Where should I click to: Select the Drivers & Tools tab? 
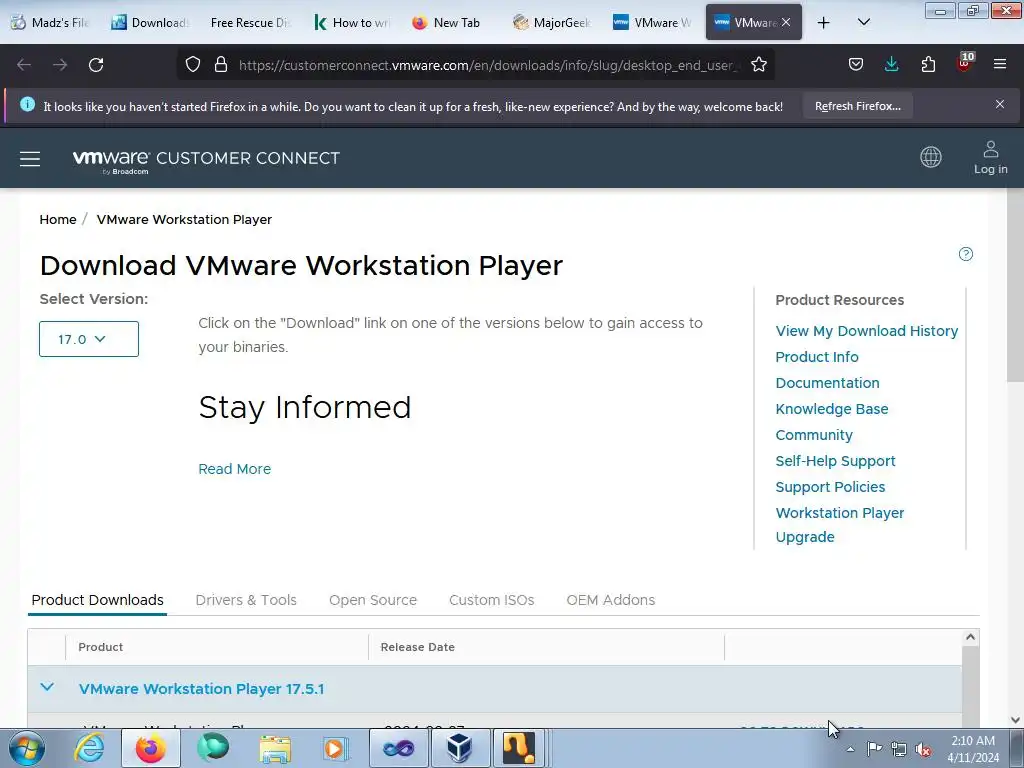[x=246, y=600]
